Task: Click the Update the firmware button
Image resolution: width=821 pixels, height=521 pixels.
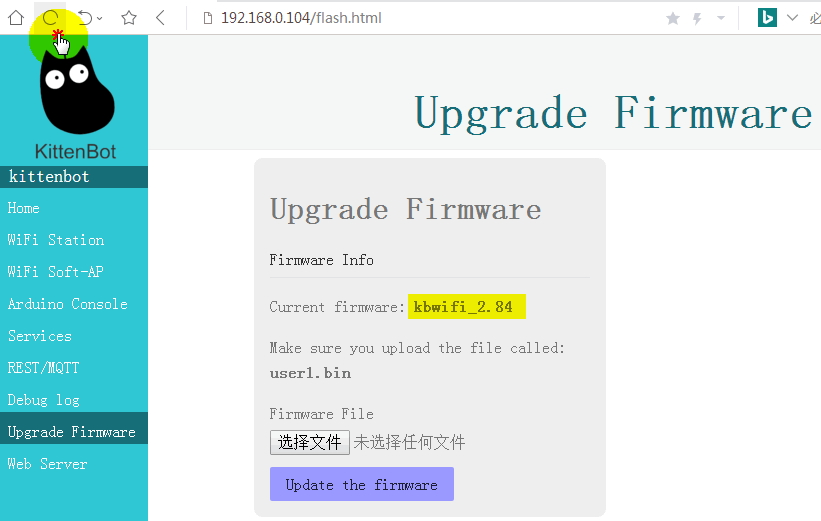Action: [362, 484]
